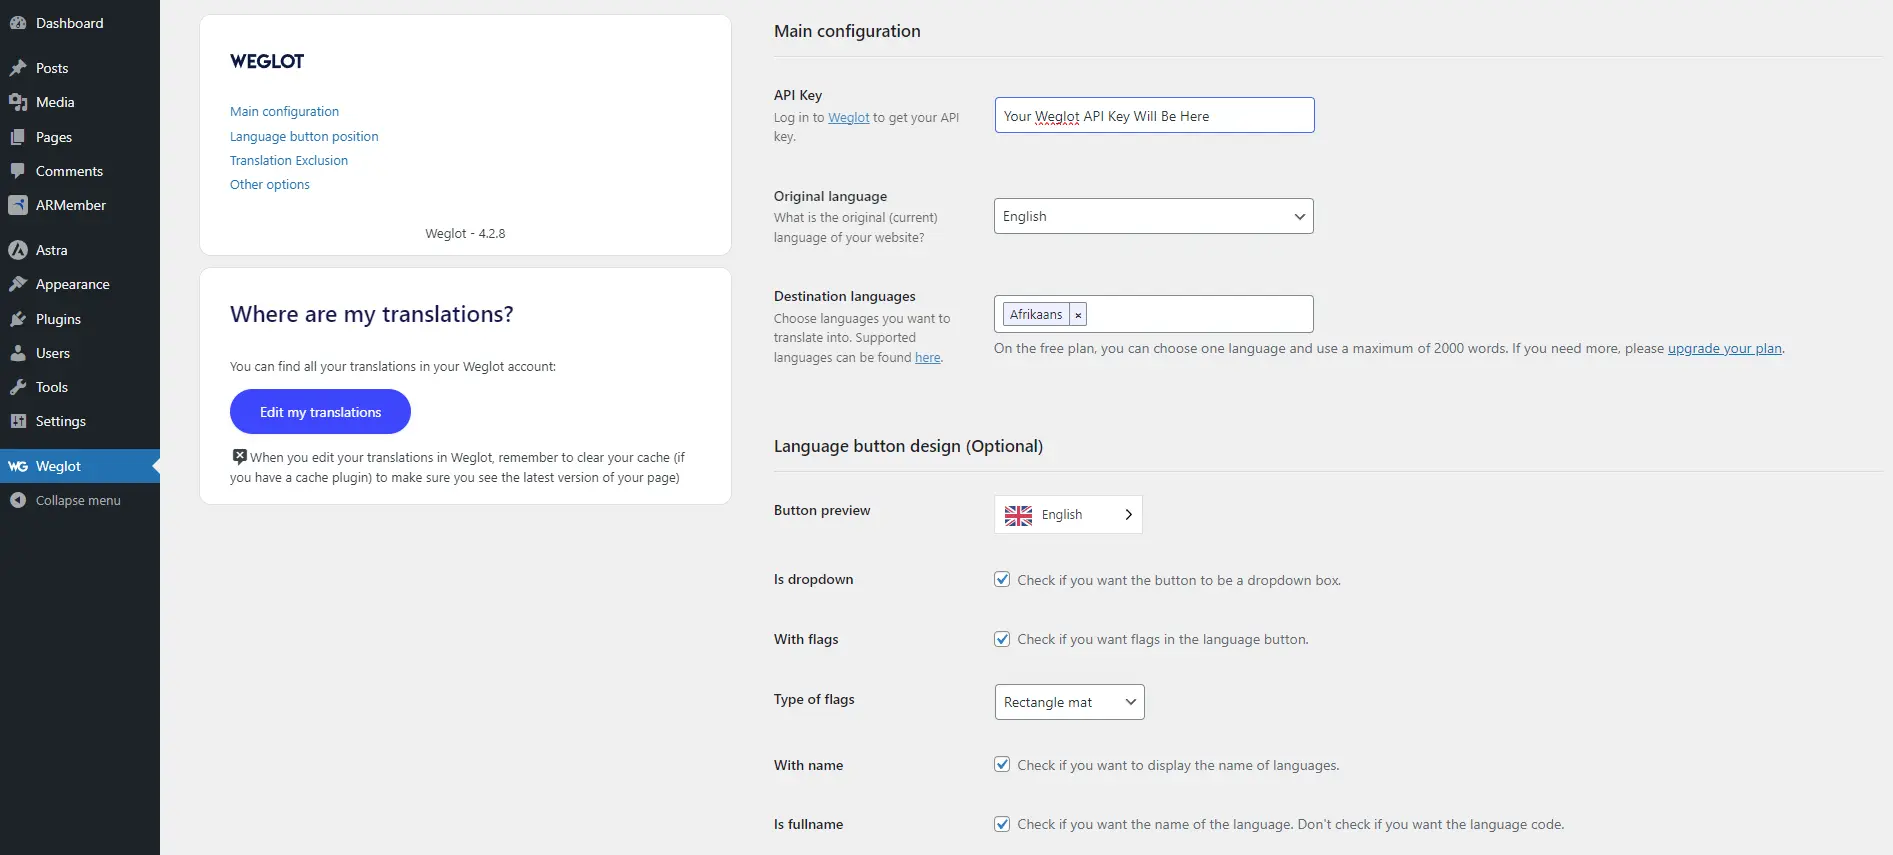Click the cache notice speech icon
Viewport: 1893px width, 855px height.
(239, 456)
